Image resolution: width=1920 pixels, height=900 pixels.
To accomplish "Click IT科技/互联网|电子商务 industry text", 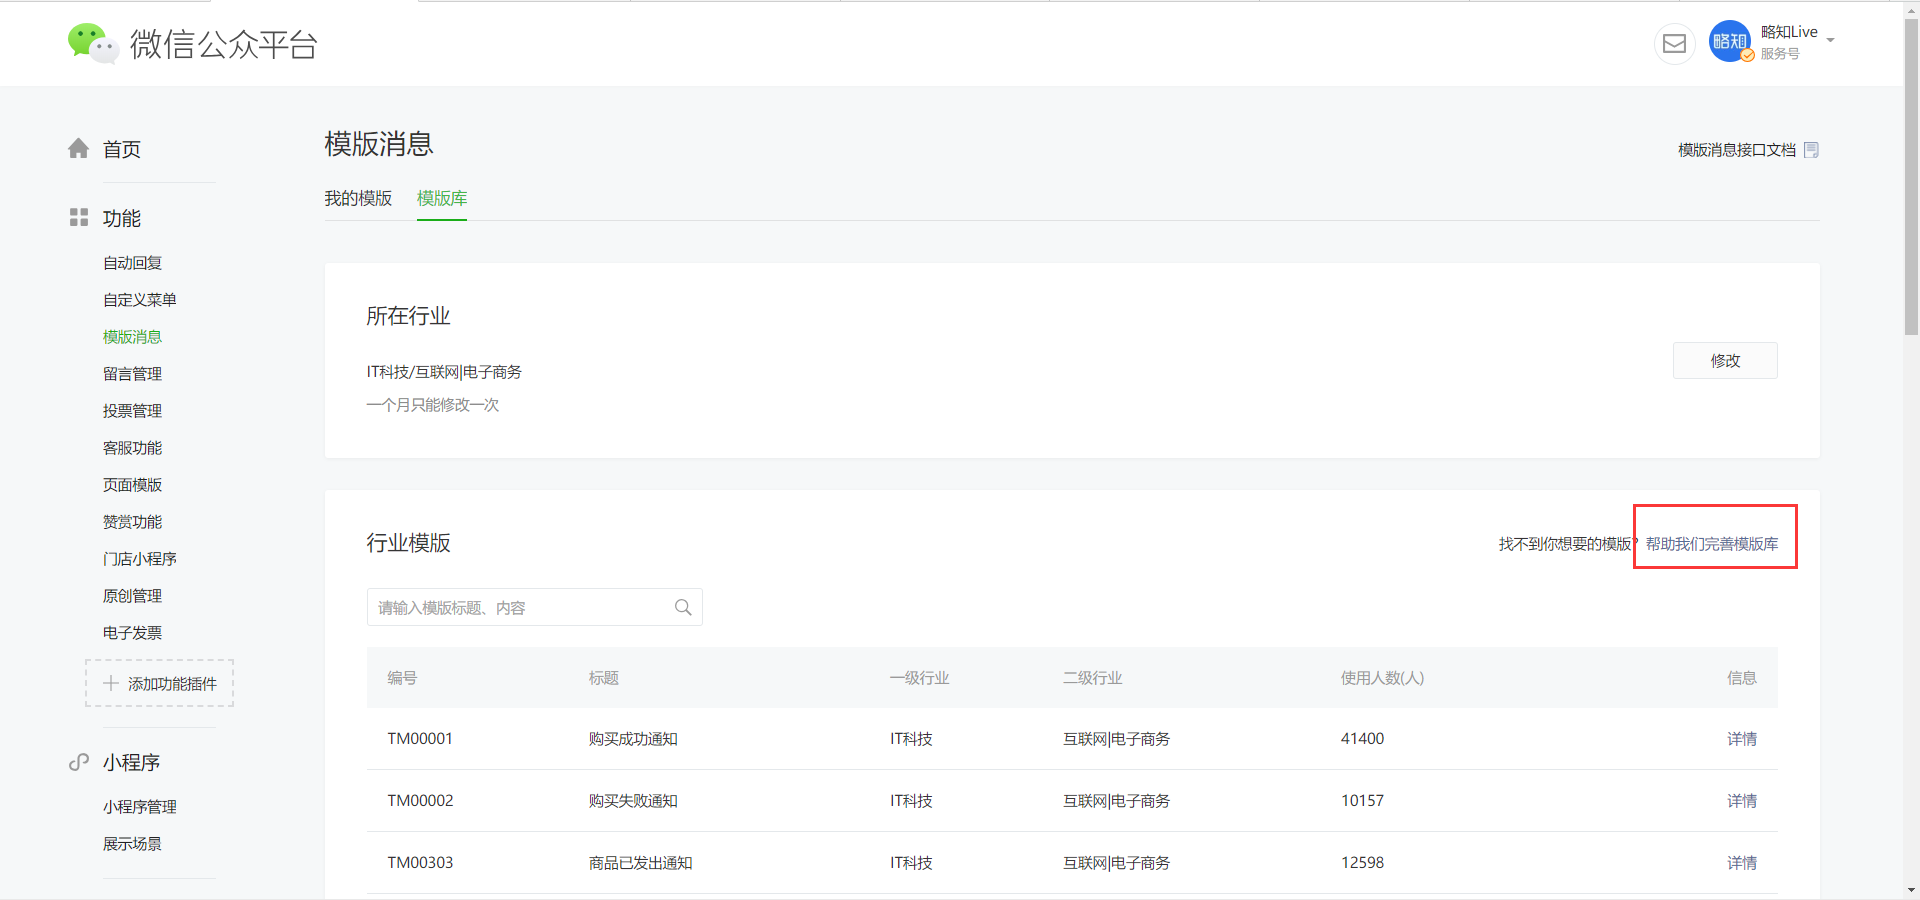I will tap(444, 372).
